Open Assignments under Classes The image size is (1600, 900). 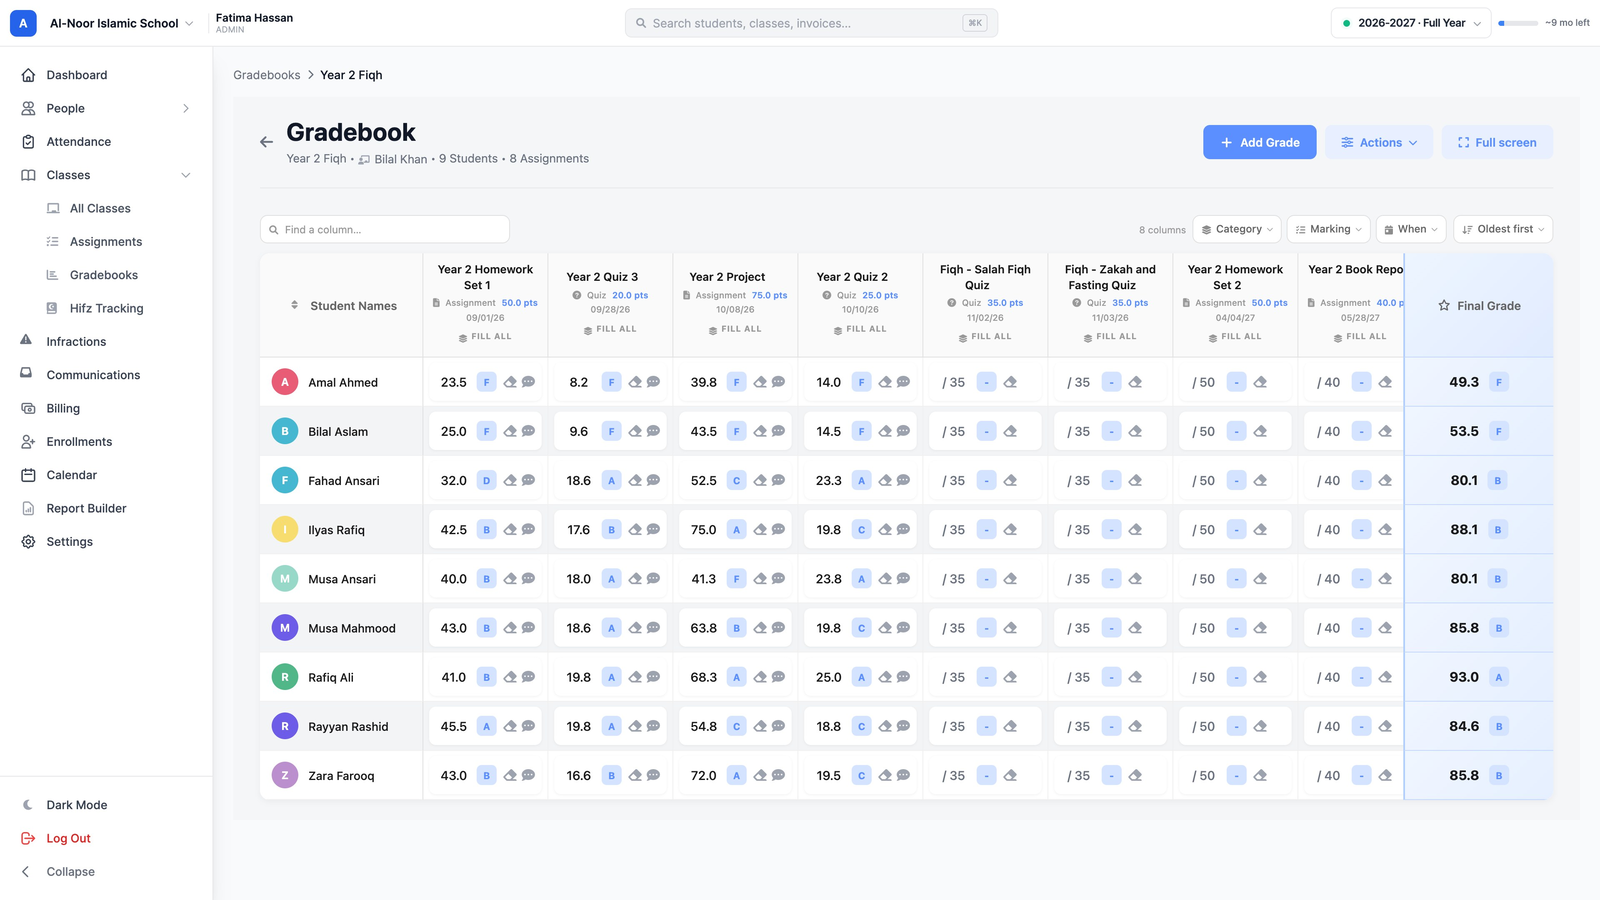click(106, 242)
